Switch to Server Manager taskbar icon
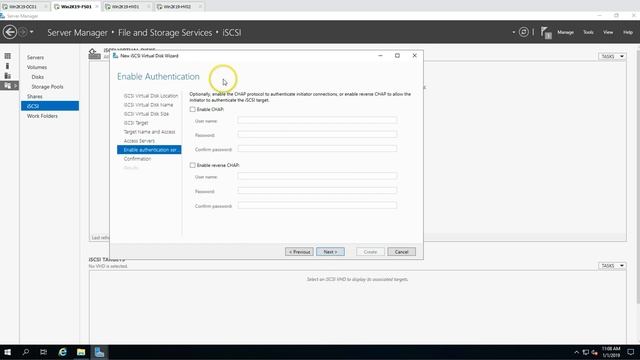The image size is (640, 360). [x=99, y=352]
